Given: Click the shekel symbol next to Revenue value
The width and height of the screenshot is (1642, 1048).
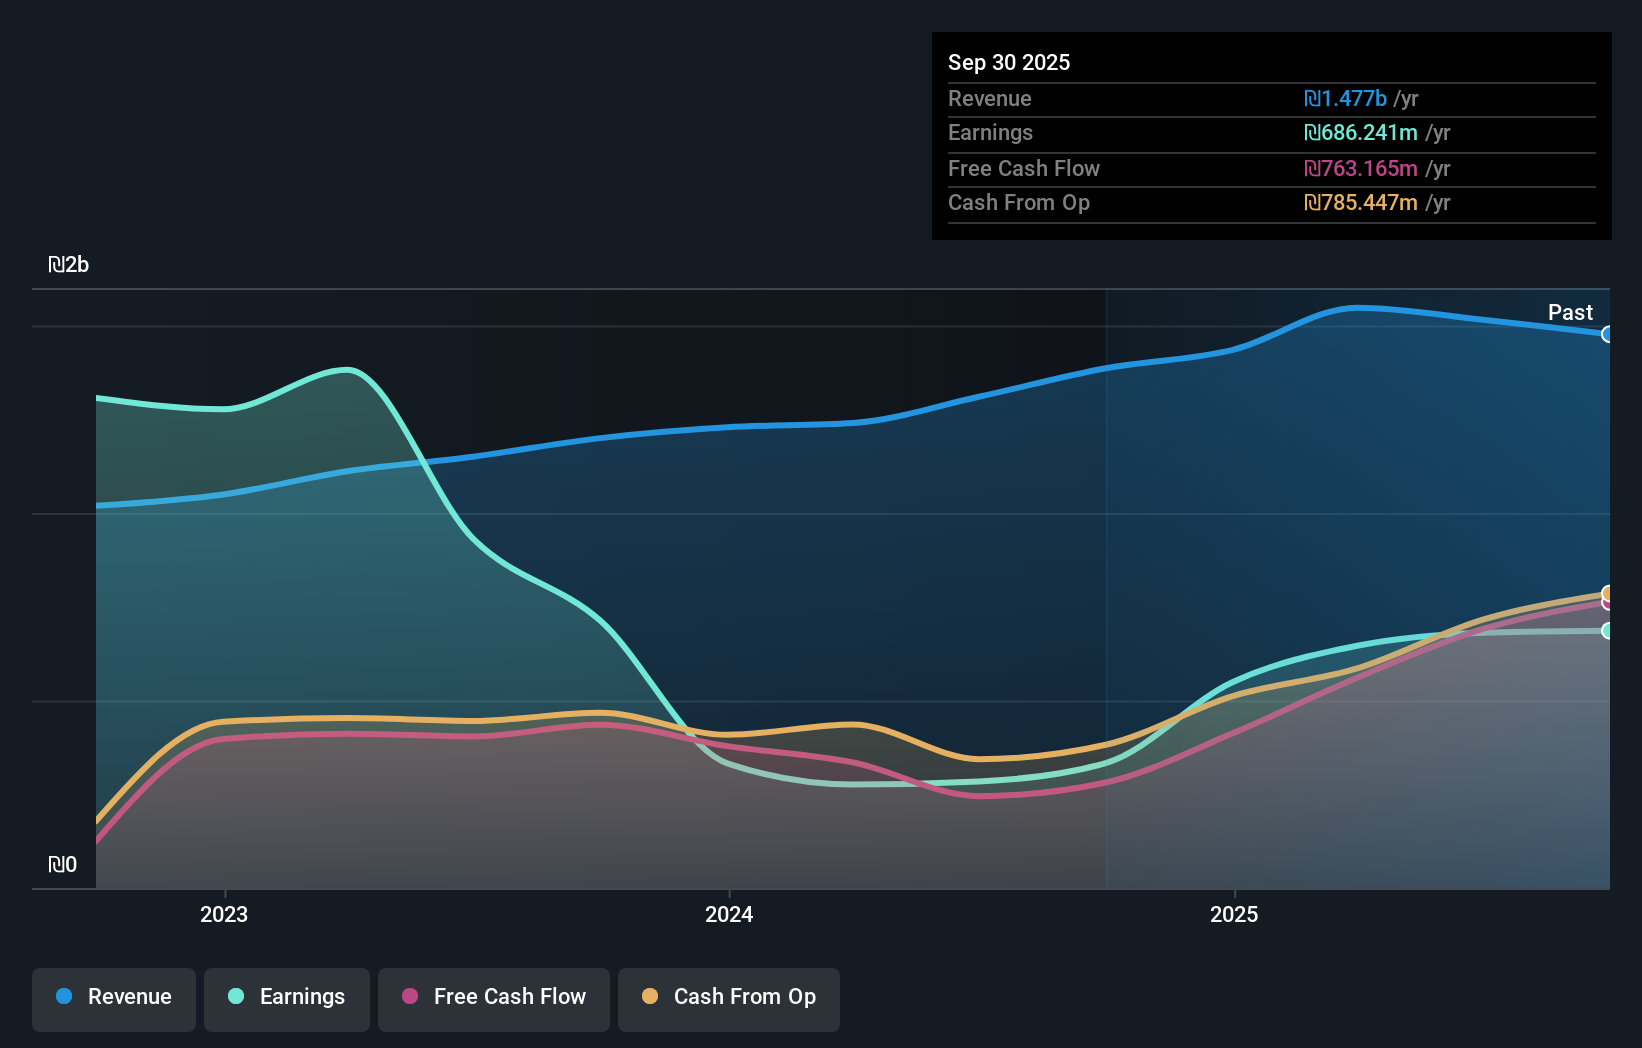Looking at the screenshot, I should 1315,99.
